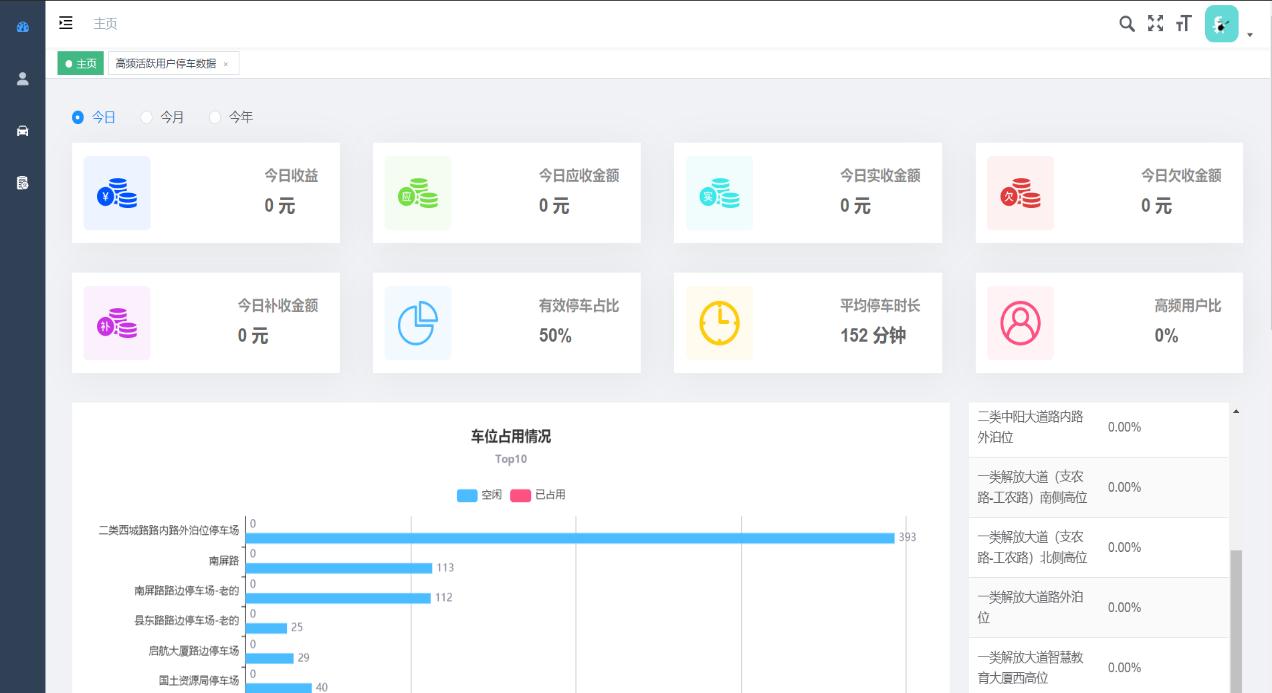Toggle fullscreen mode icon
The width and height of the screenshot is (1272, 693).
pos(1155,24)
